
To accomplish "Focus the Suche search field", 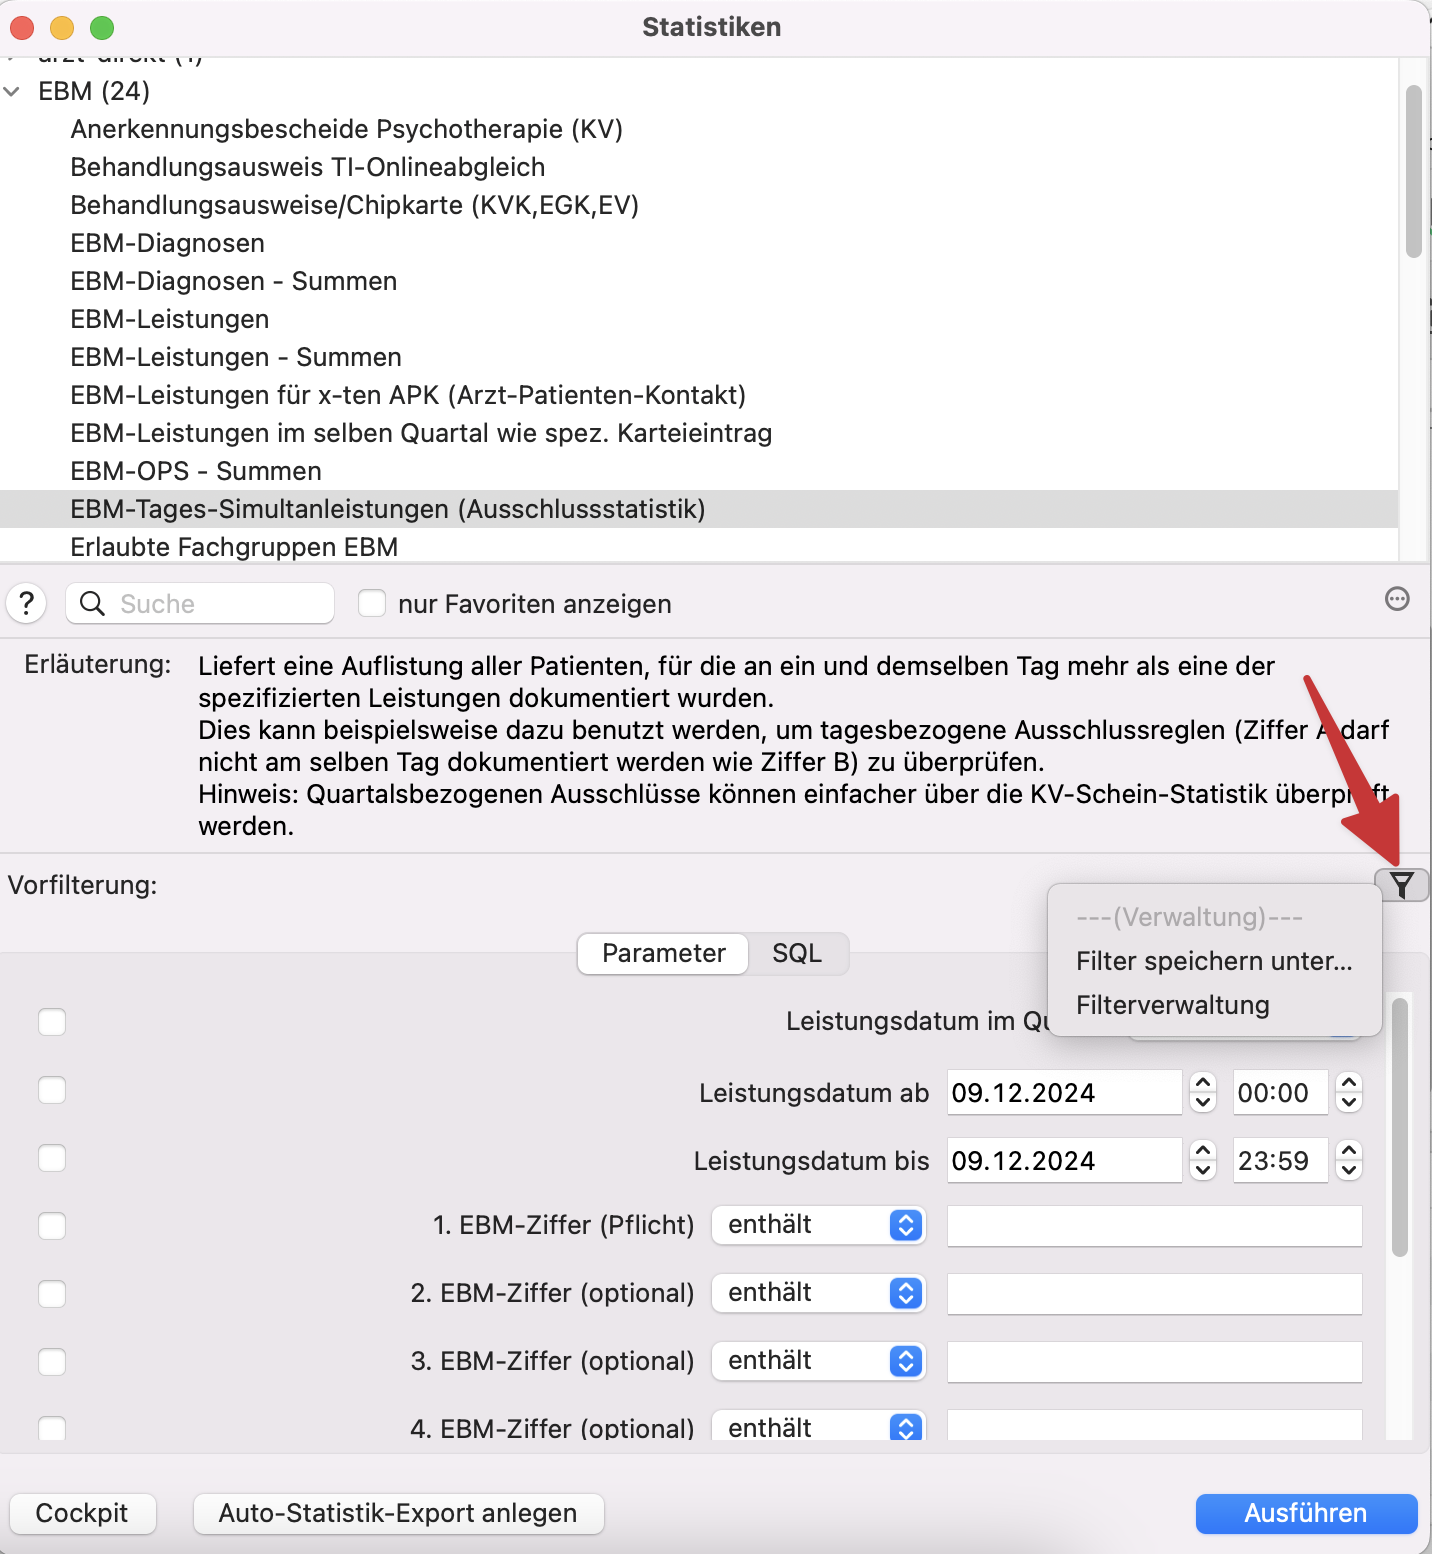I will (x=200, y=603).
